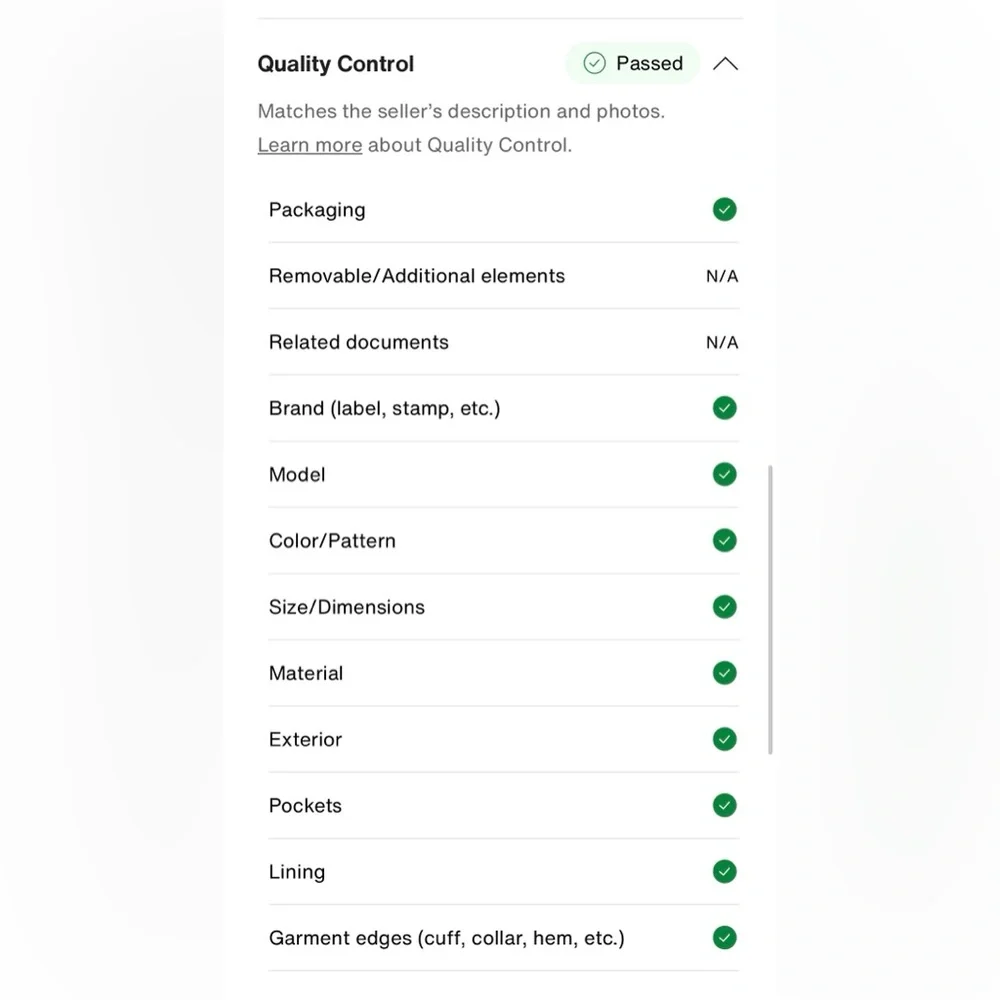The width and height of the screenshot is (1000, 1000).
Task: Click the Lining checkmark indicator
Action: coord(725,872)
